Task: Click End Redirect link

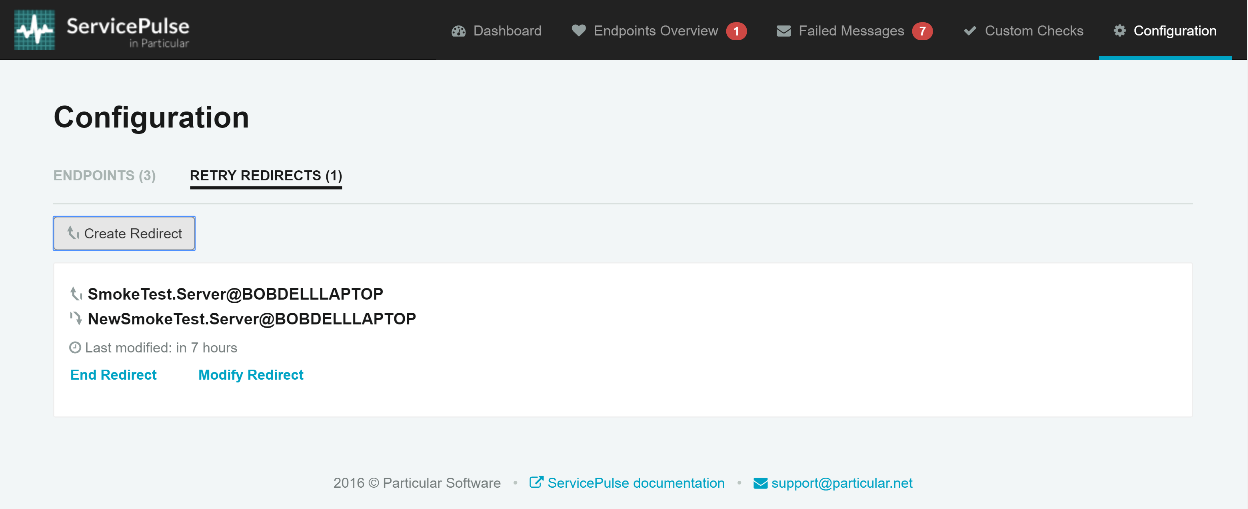Action: 113,375
